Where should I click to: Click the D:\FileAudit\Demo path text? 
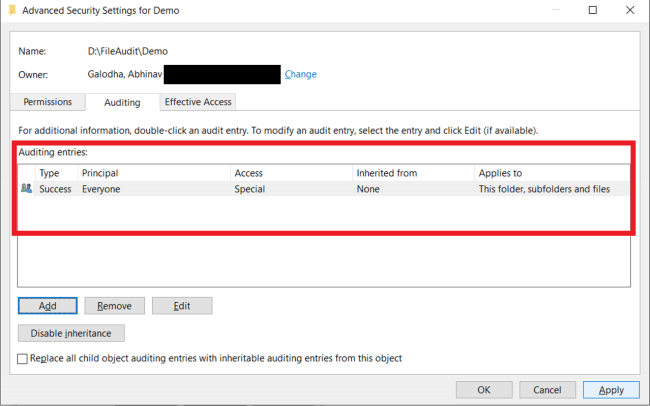coord(128,51)
